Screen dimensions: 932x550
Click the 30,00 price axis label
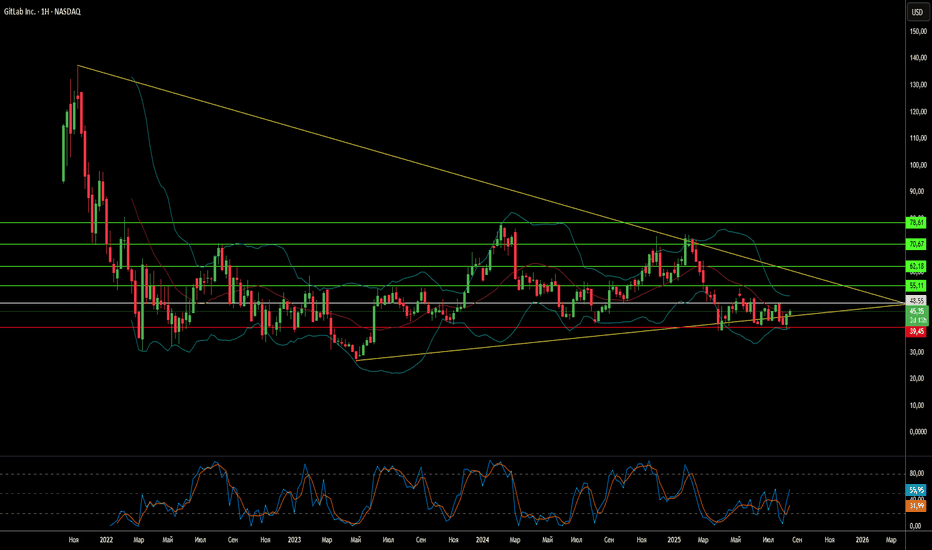pos(917,352)
